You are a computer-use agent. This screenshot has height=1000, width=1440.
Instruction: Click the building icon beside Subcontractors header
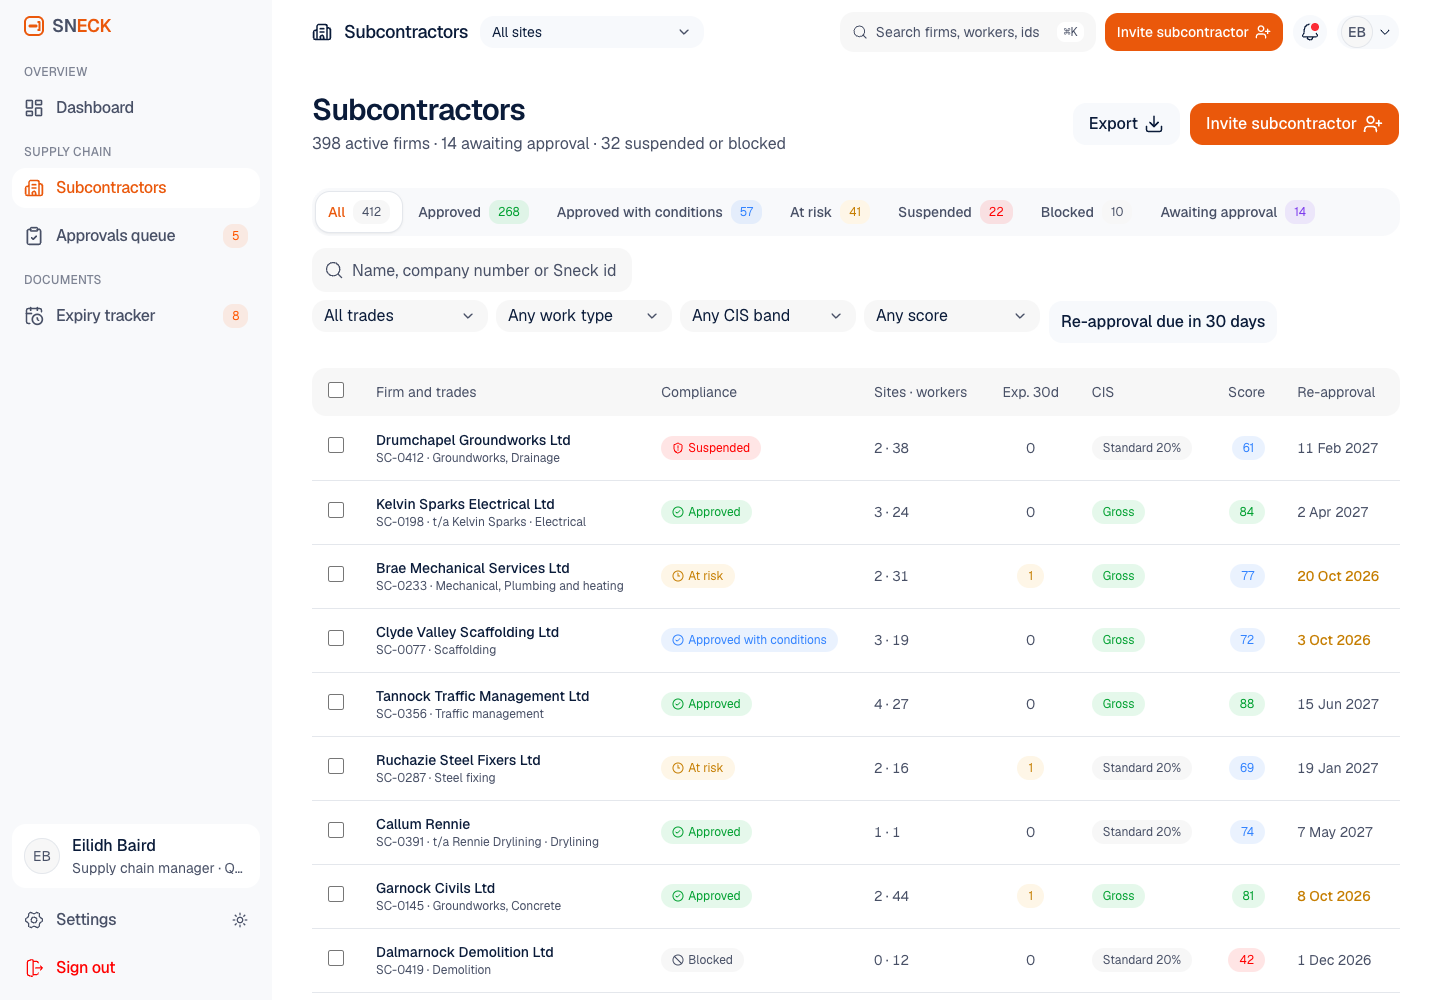pos(322,32)
